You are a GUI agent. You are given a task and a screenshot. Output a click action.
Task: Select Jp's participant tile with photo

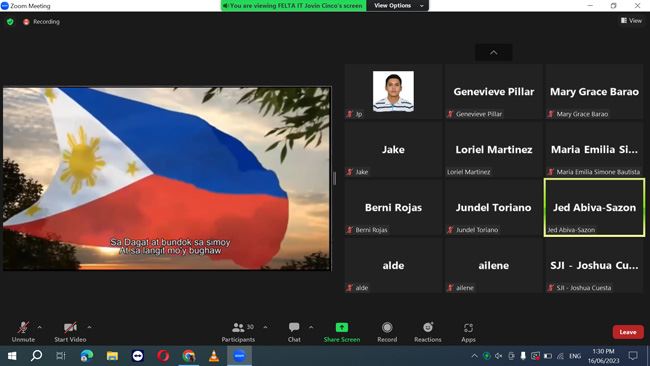pos(393,92)
